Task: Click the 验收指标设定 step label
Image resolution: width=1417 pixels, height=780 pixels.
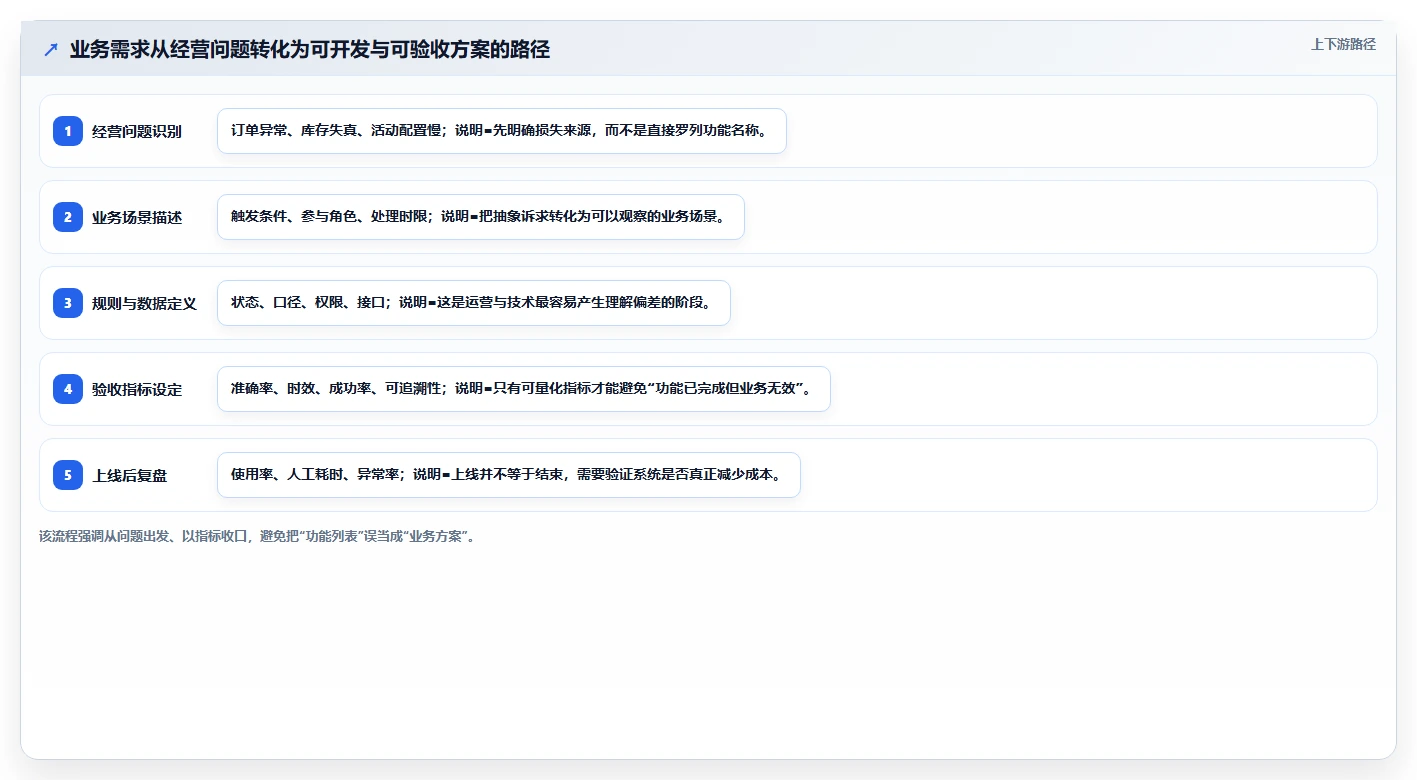Action: (137, 389)
